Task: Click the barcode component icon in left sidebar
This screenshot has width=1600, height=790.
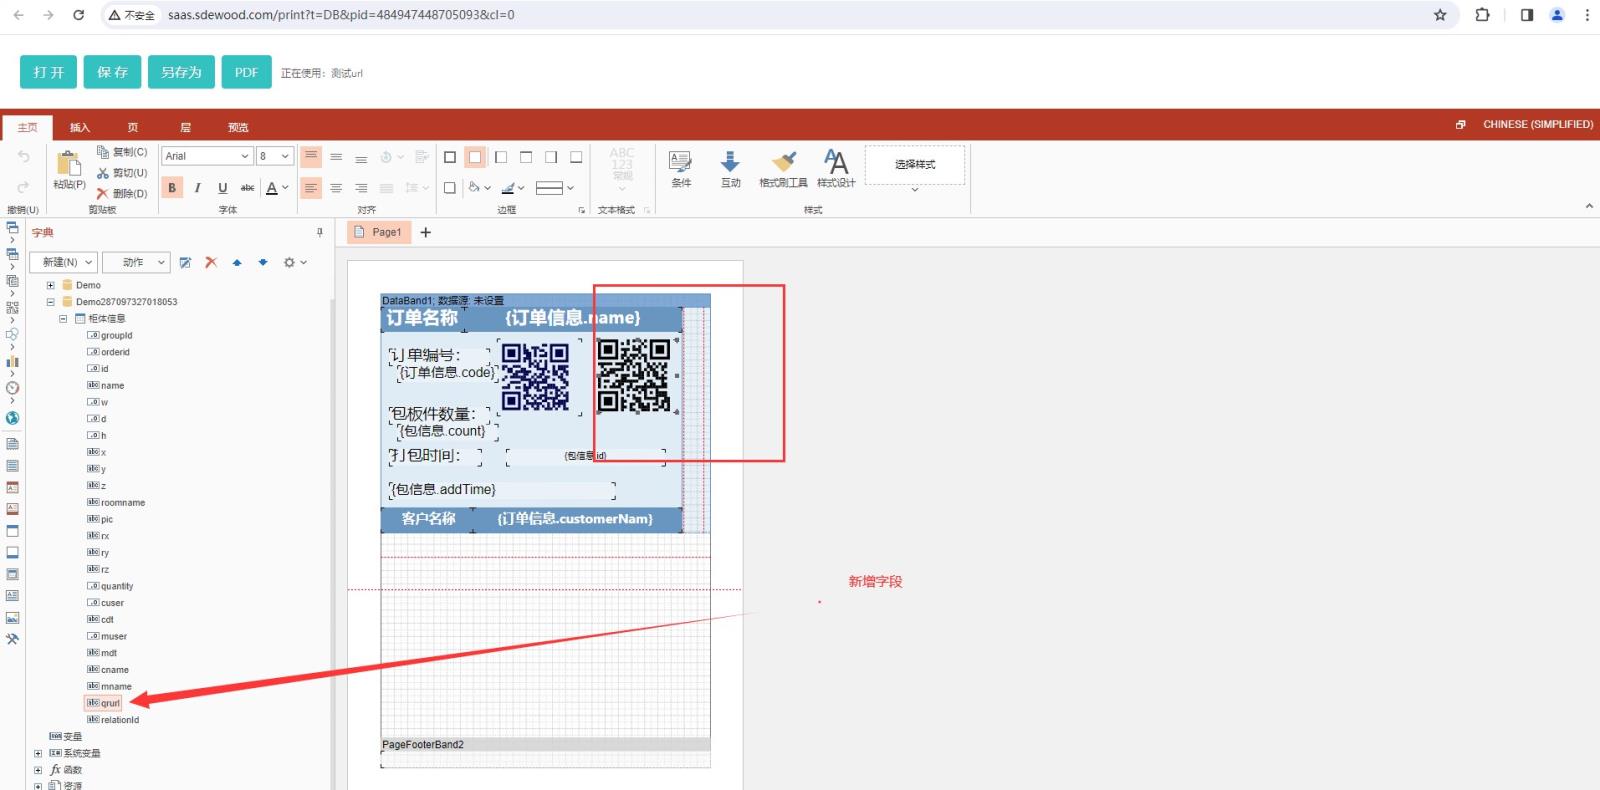Action: 12,308
